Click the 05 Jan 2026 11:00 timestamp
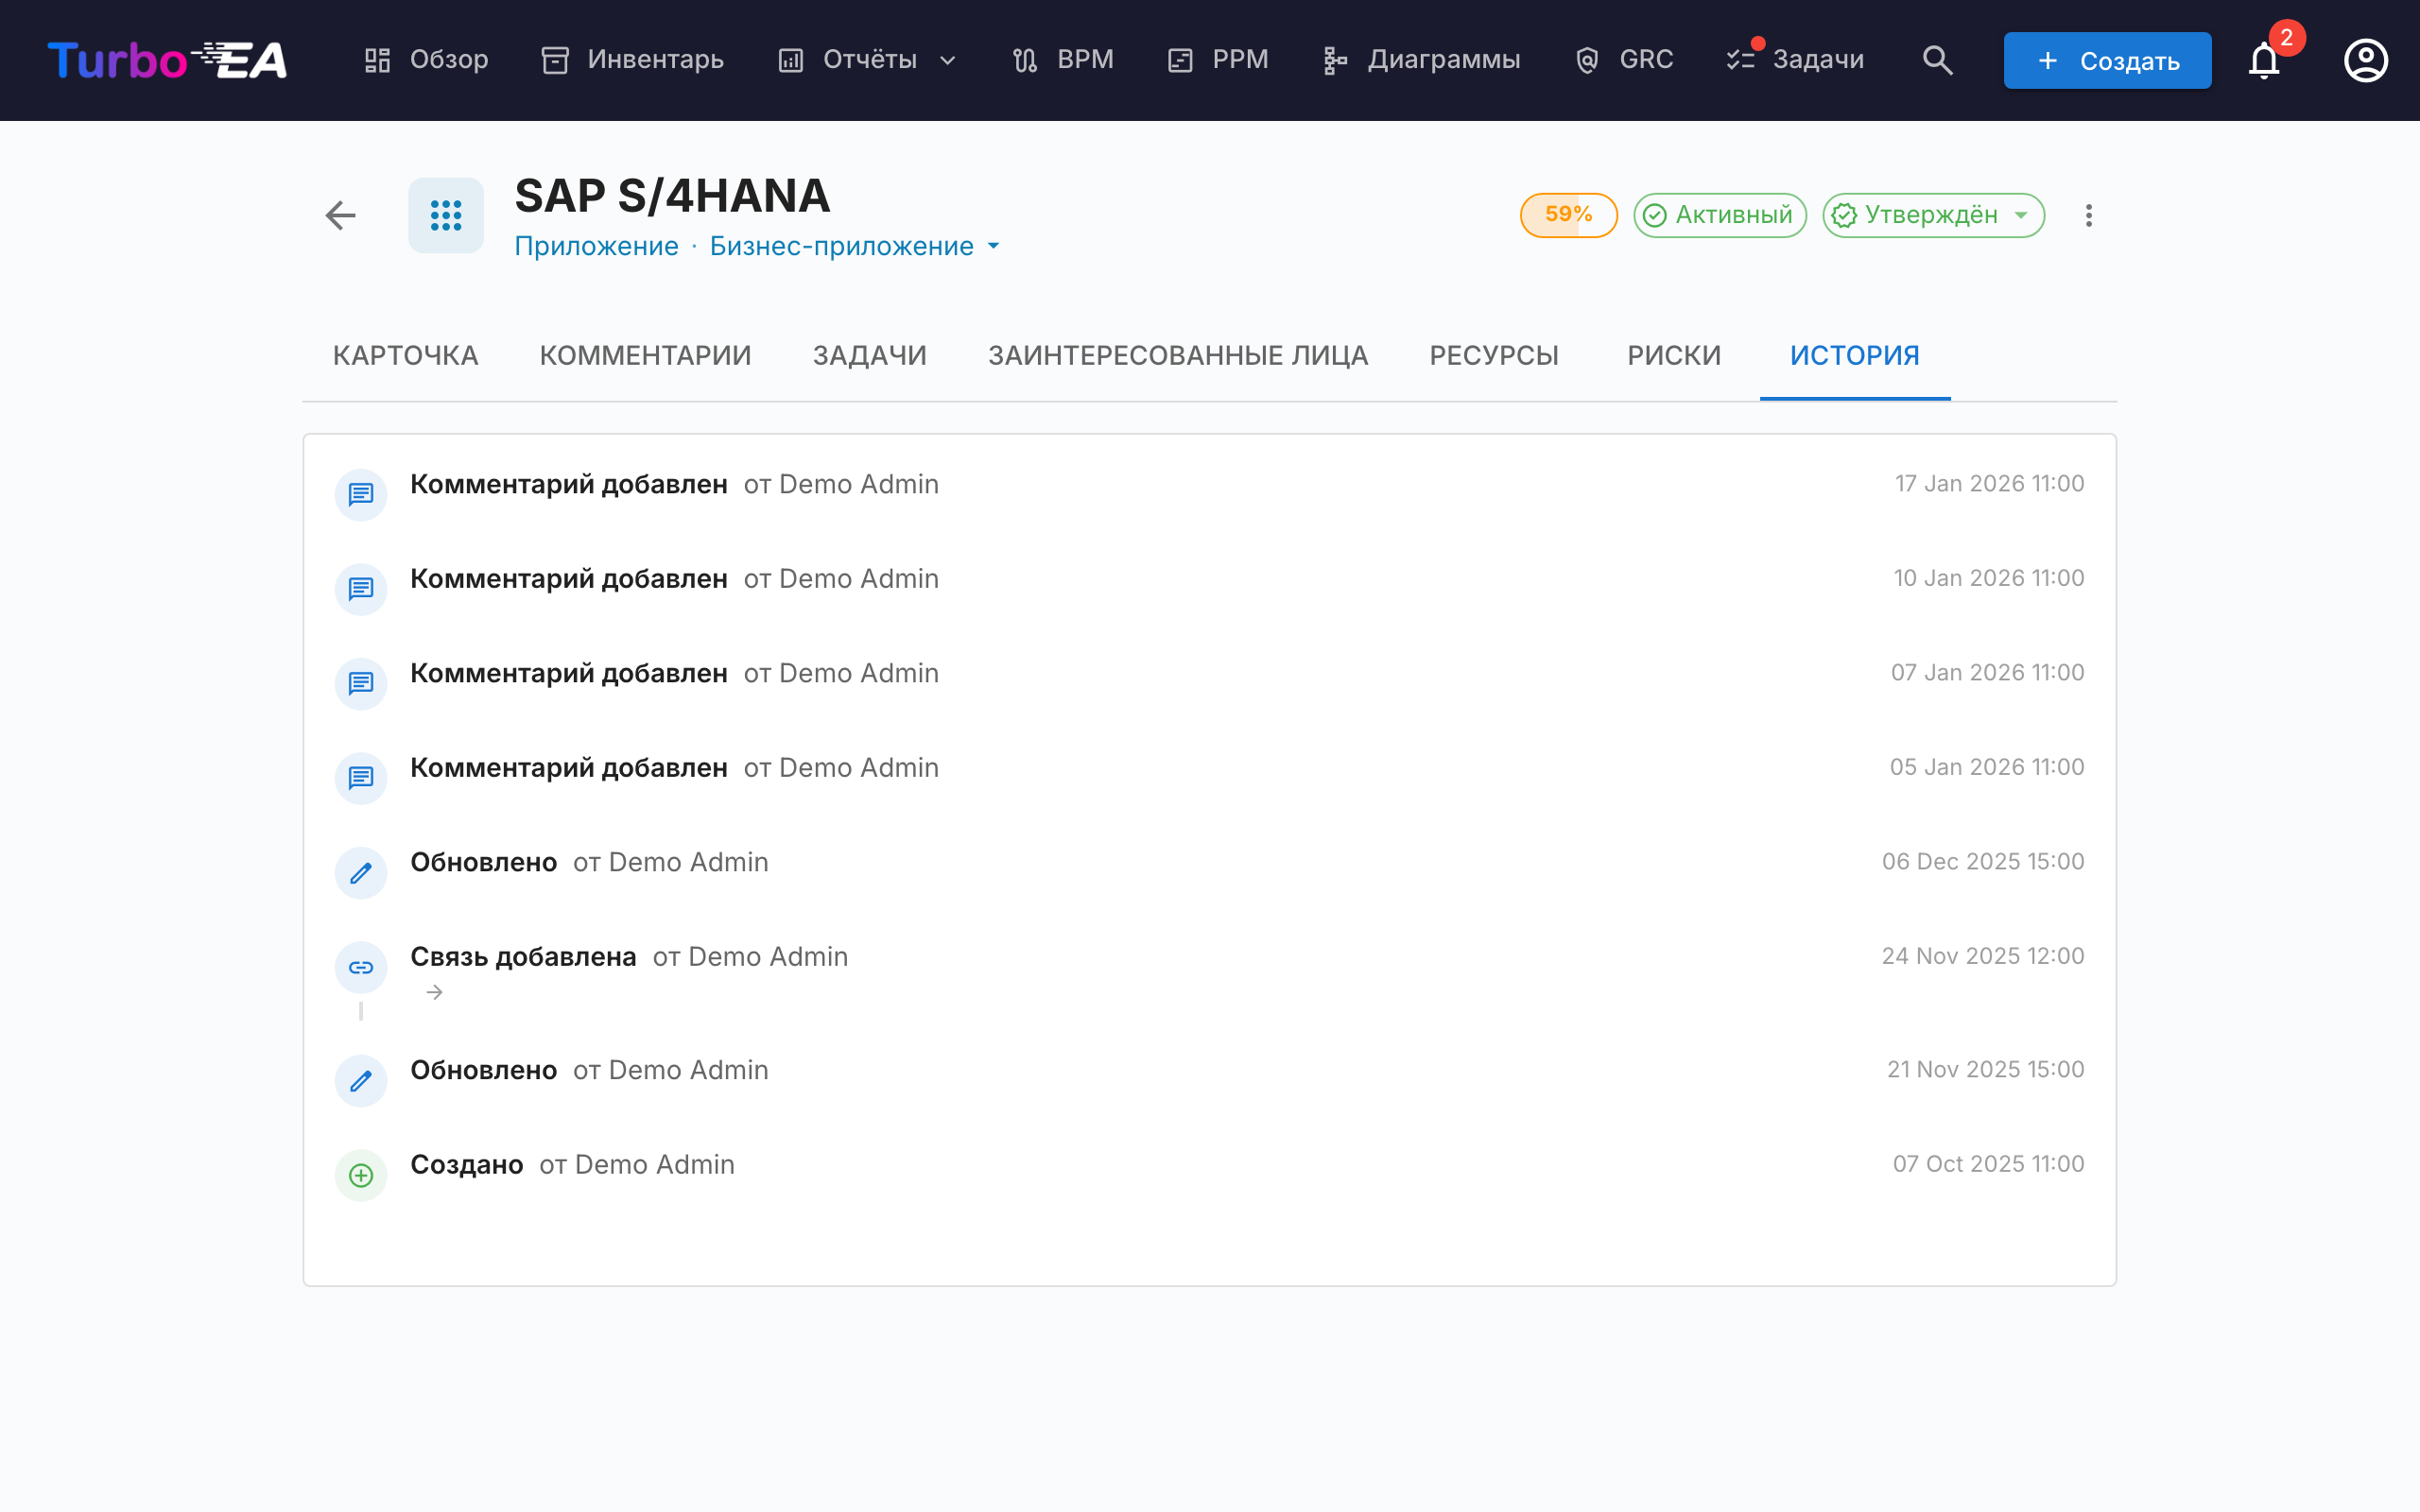The height and width of the screenshot is (1512, 2420). point(1986,767)
